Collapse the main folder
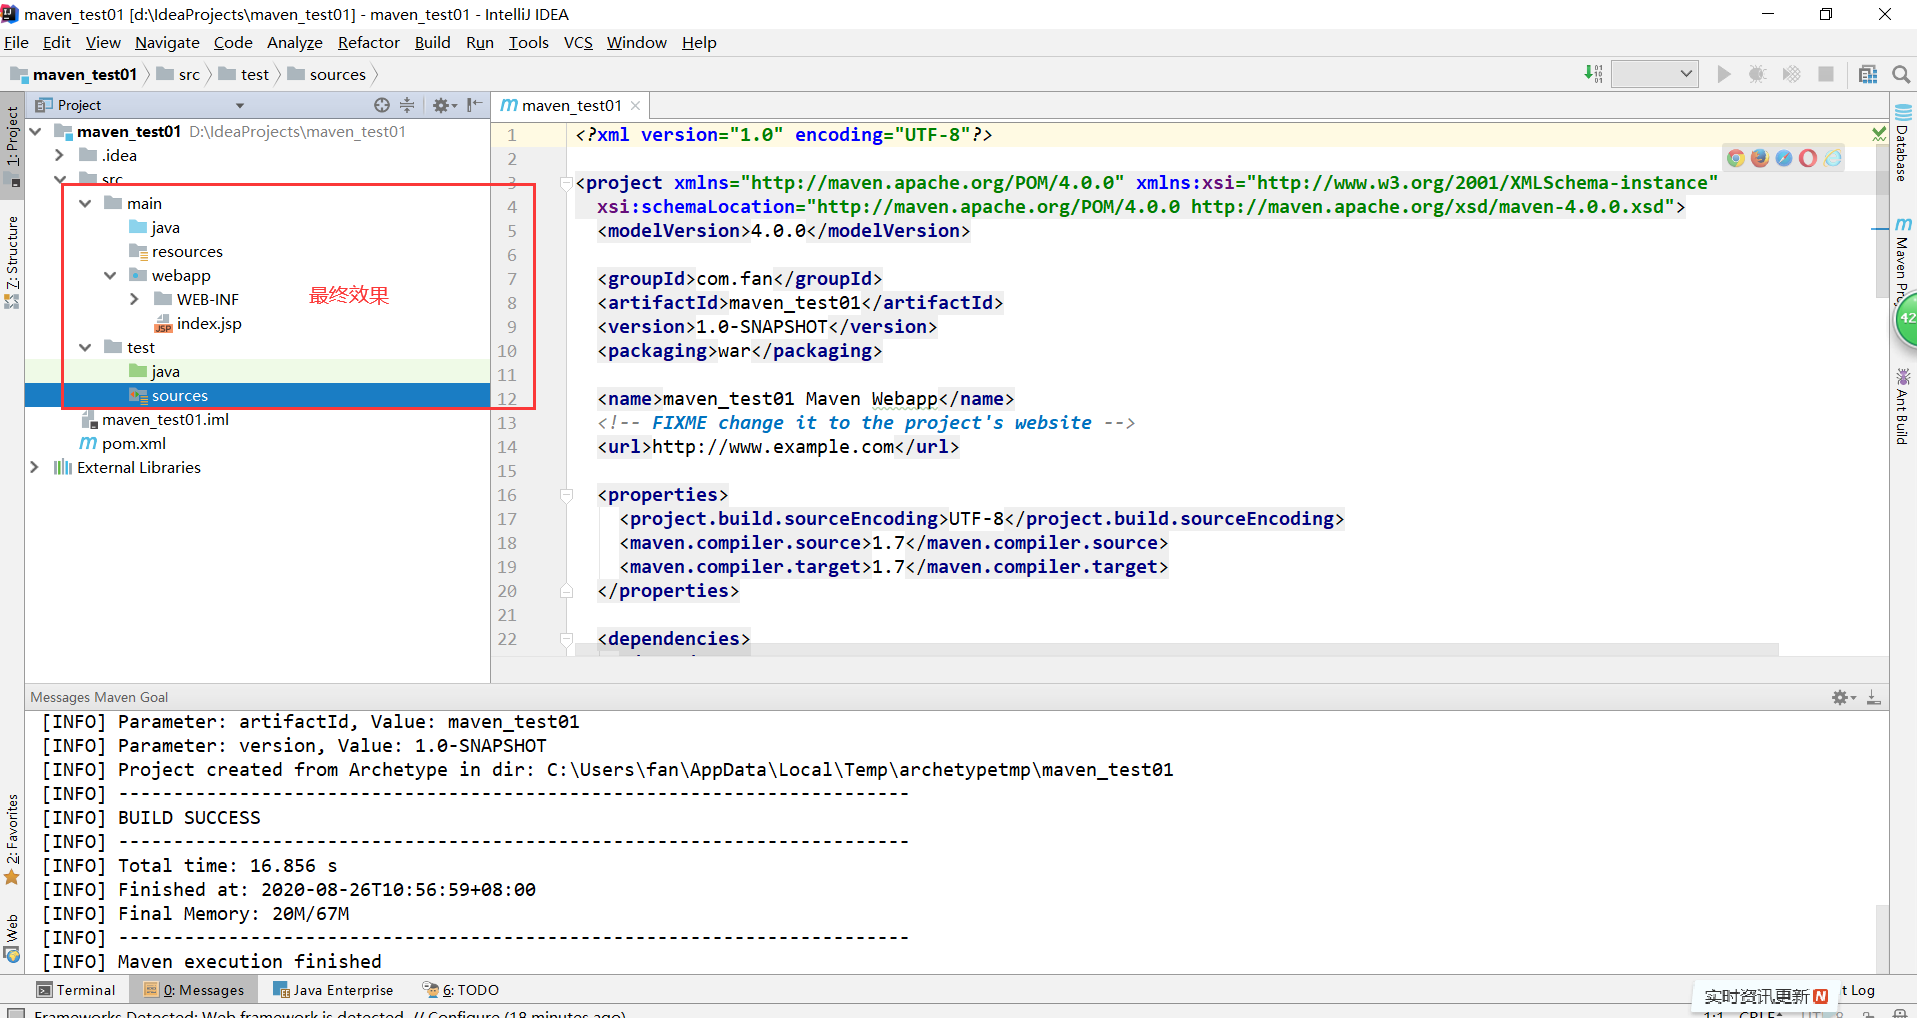The width and height of the screenshot is (1917, 1018). pos(85,203)
